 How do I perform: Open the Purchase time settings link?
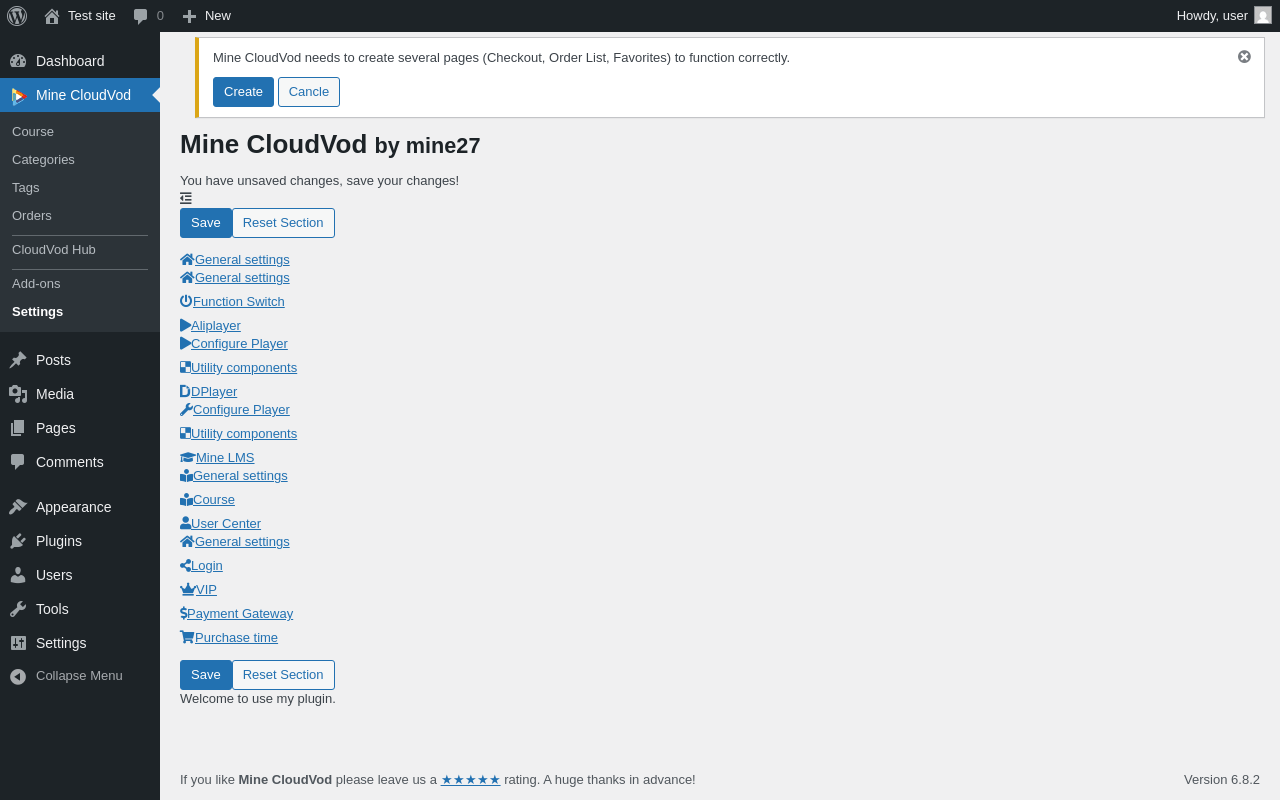236,637
